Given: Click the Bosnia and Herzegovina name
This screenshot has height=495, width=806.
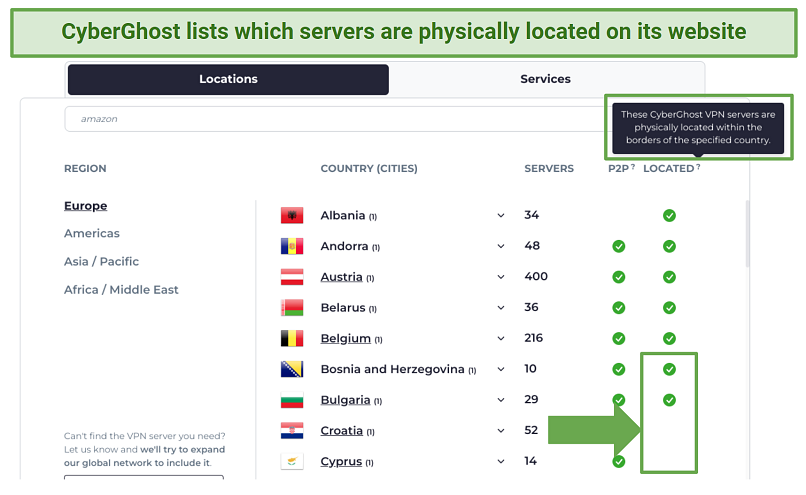Looking at the screenshot, I should point(392,369).
